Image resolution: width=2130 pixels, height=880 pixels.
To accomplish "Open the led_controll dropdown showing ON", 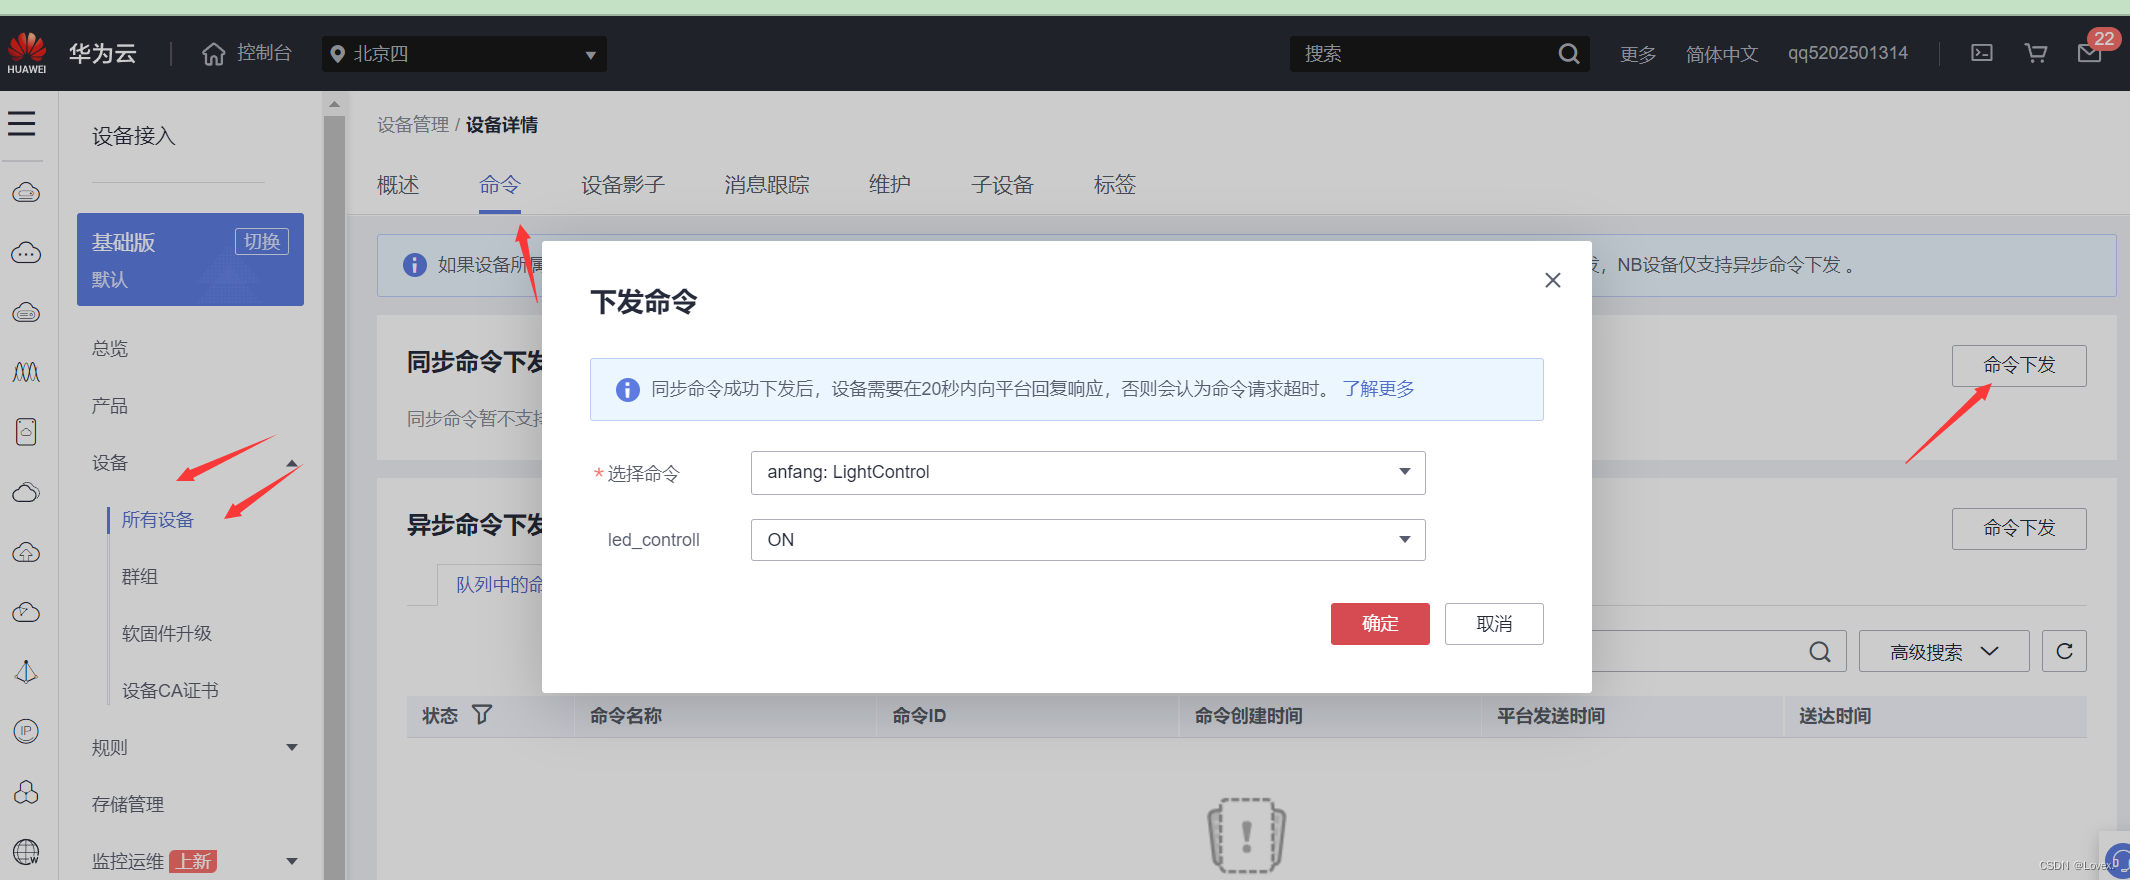I will tap(1088, 540).
